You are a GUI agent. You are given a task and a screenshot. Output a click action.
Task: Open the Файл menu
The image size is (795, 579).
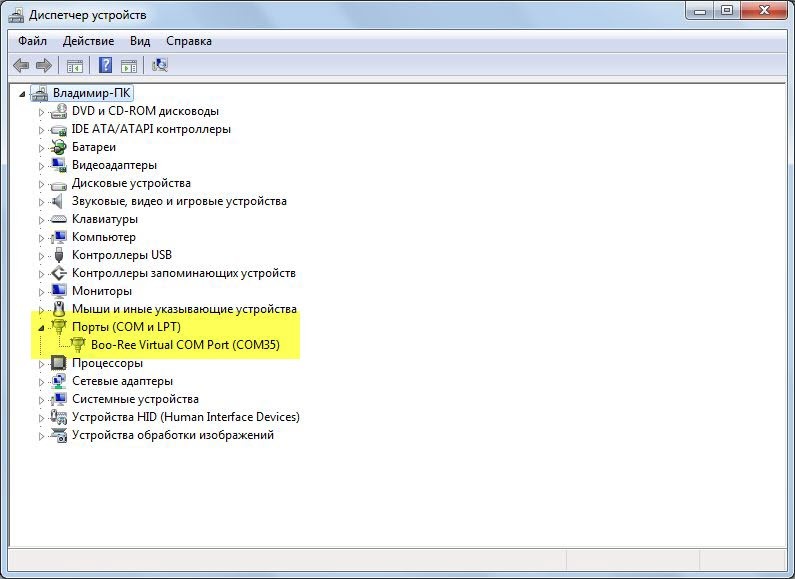pyautogui.click(x=32, y=41)
